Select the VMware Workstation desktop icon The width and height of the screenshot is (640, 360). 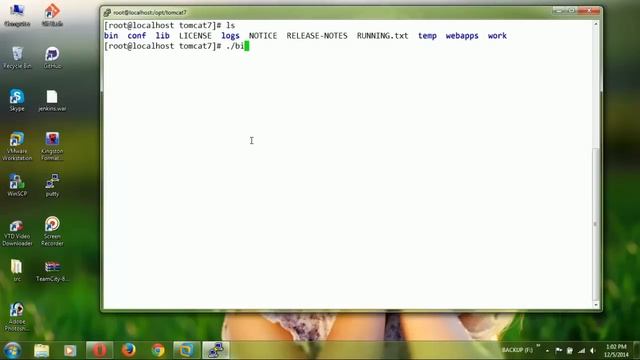point(17,146)
